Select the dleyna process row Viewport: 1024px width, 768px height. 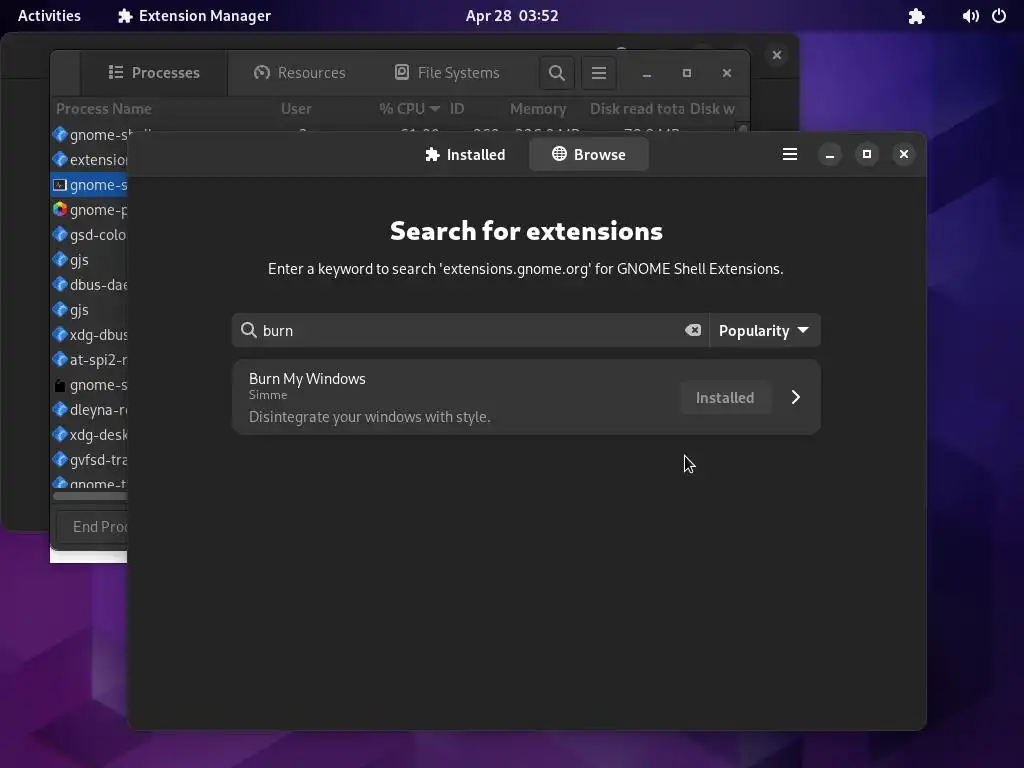[89, 410]
